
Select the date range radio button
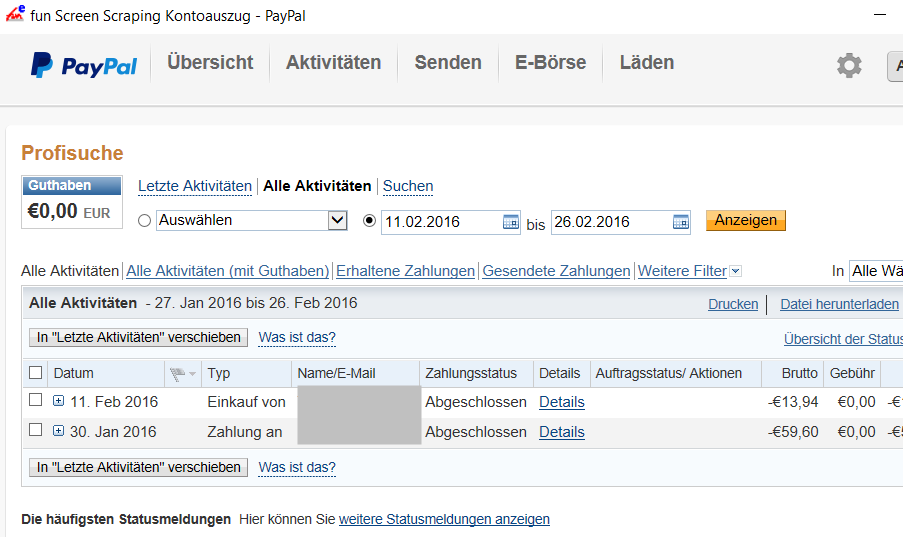click(369, 221)
